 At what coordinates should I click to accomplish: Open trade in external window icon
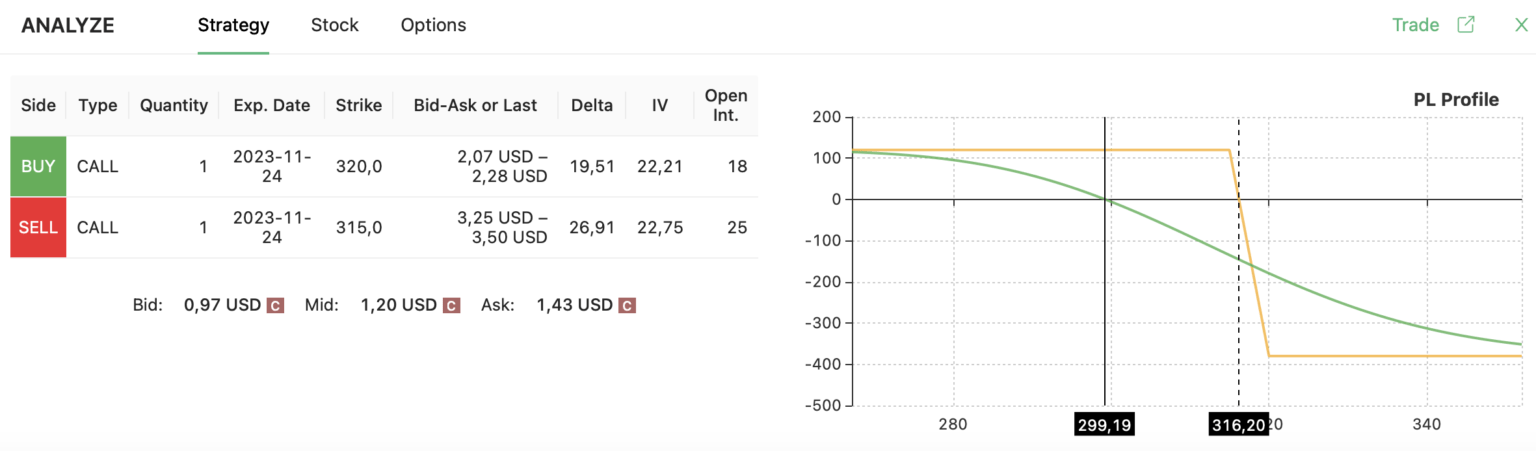click(1466, 25)
